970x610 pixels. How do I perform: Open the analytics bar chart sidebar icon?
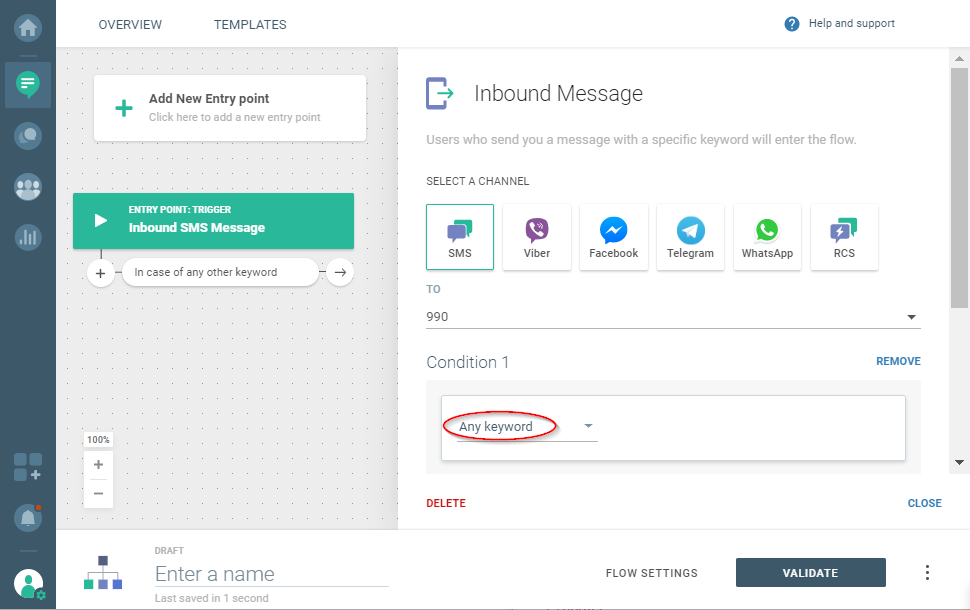(28, 236)
